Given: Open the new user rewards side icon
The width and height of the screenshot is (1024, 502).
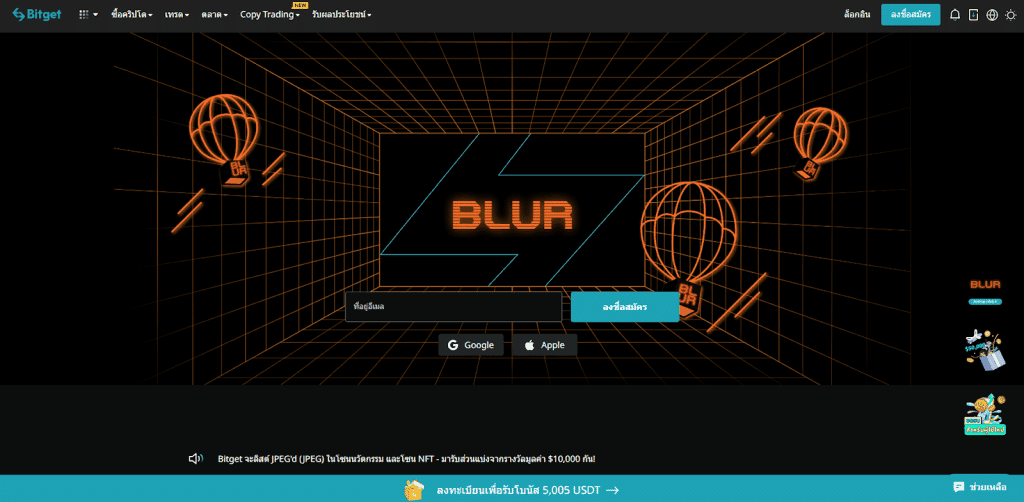Looking at the screenshot, I should [x=985, y=415].
